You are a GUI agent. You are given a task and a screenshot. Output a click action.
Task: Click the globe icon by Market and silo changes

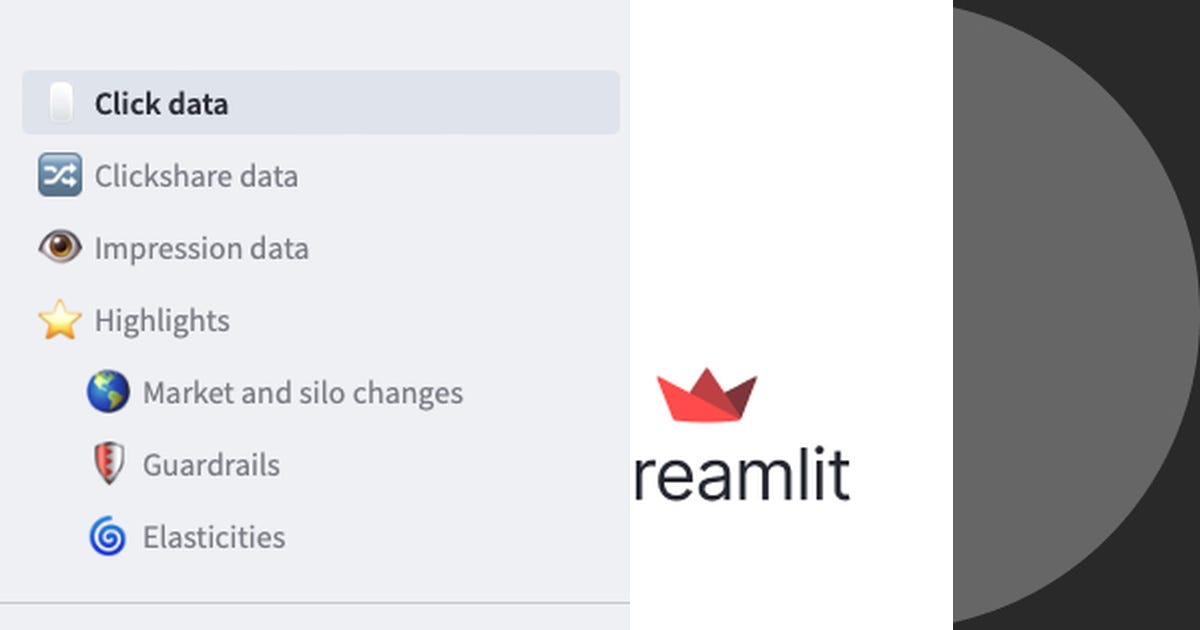pyautogui.click(x=109, y=392)
